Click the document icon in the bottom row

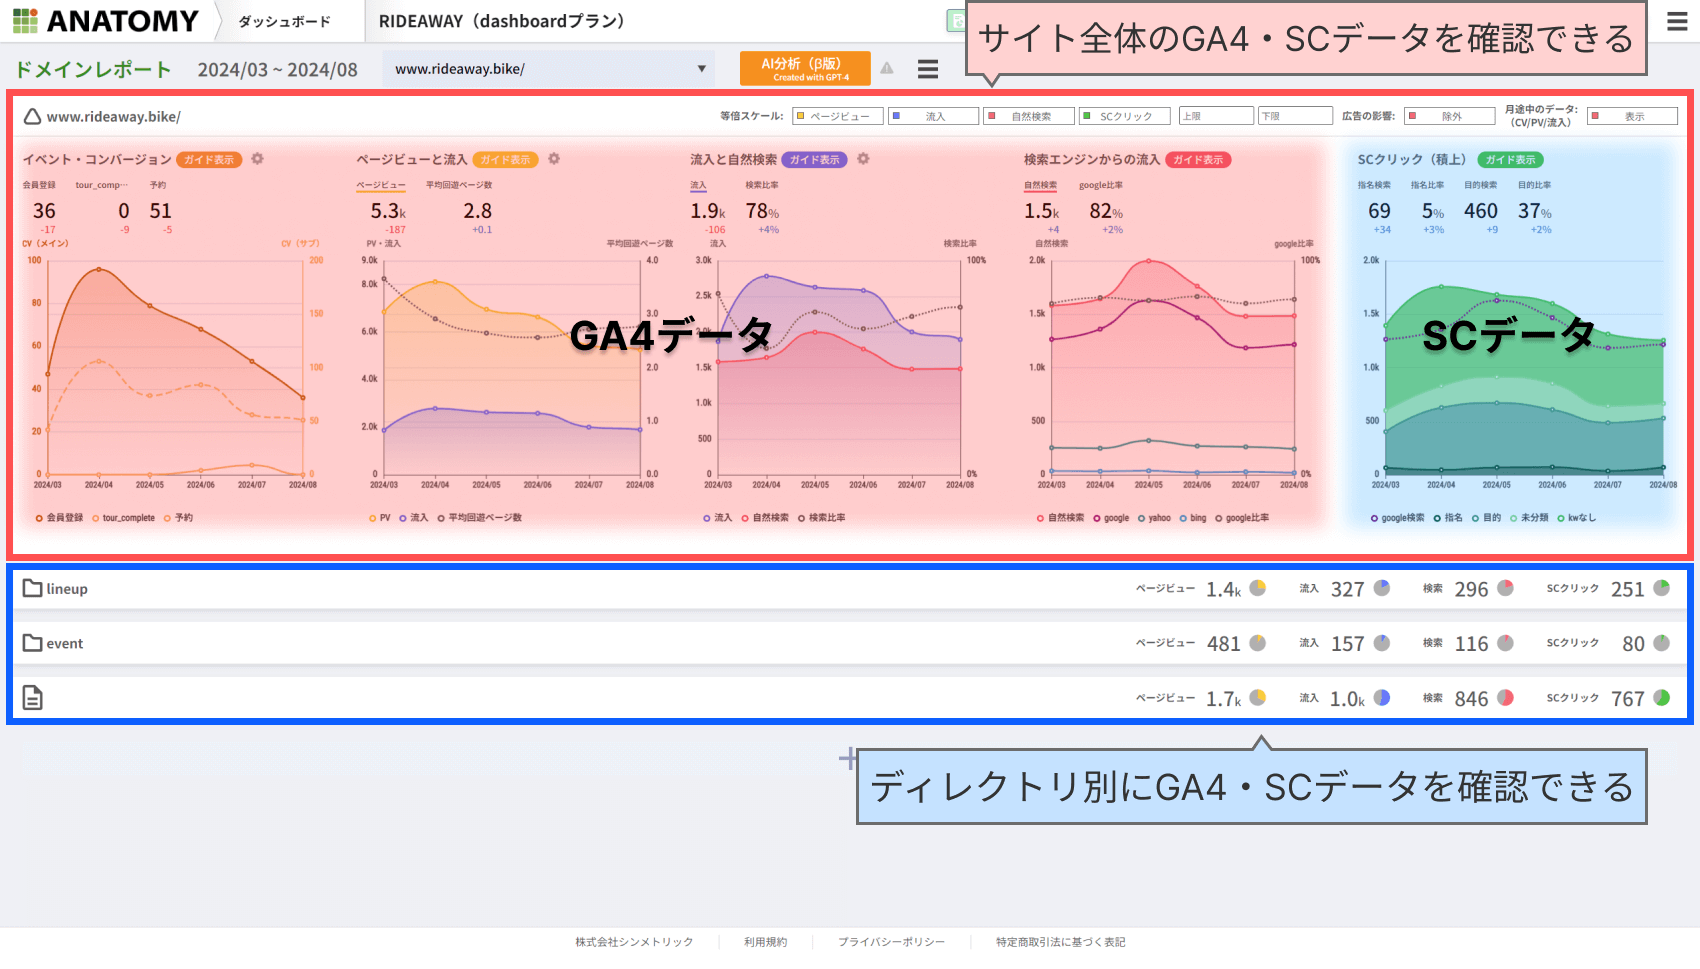pyautogui.click(x=32, y=697)
